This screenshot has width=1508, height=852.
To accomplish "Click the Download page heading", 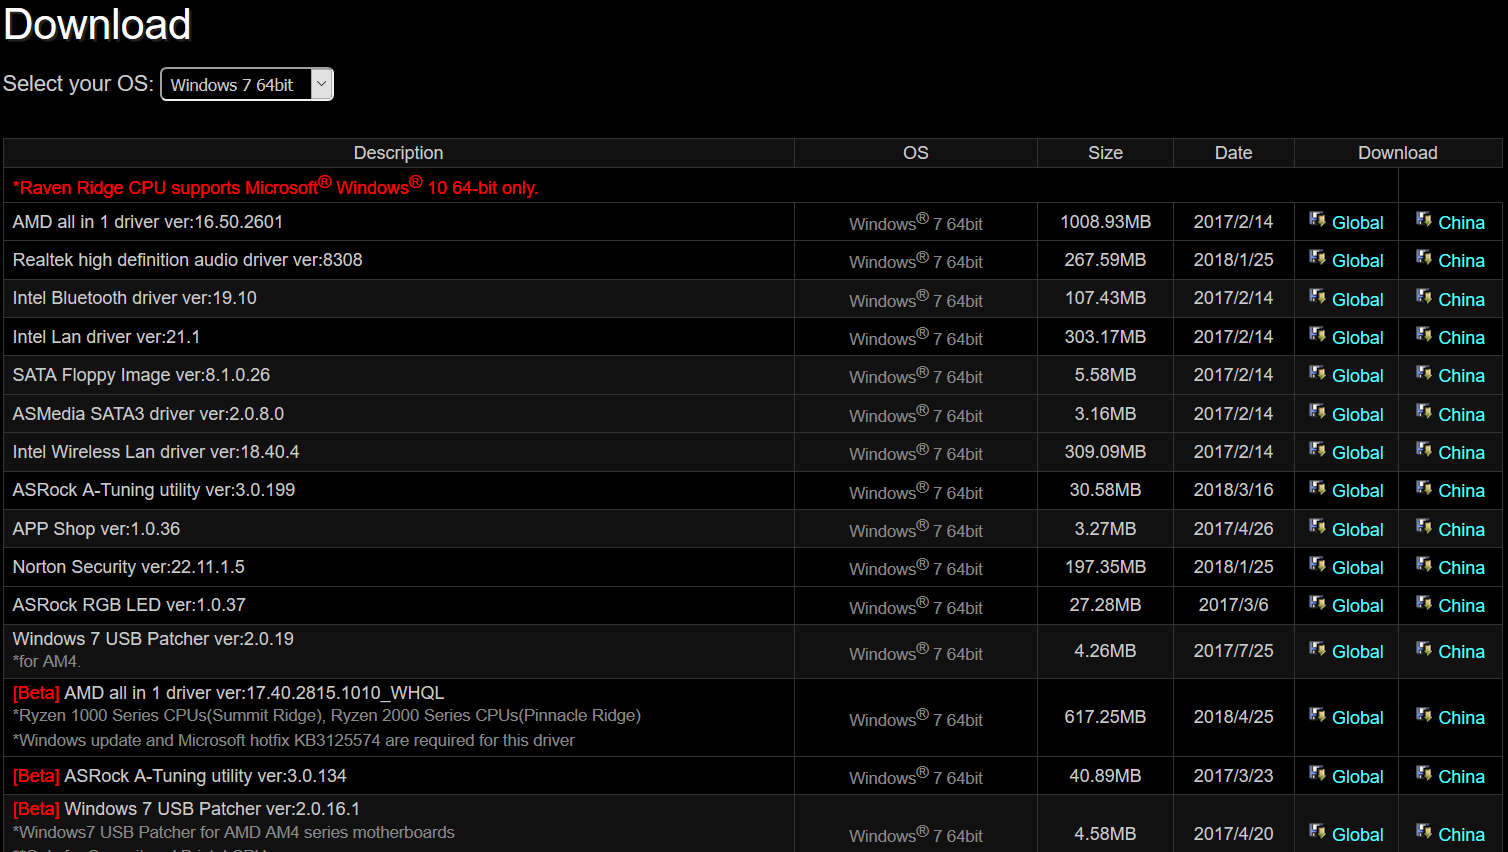I will click(97, 24).
